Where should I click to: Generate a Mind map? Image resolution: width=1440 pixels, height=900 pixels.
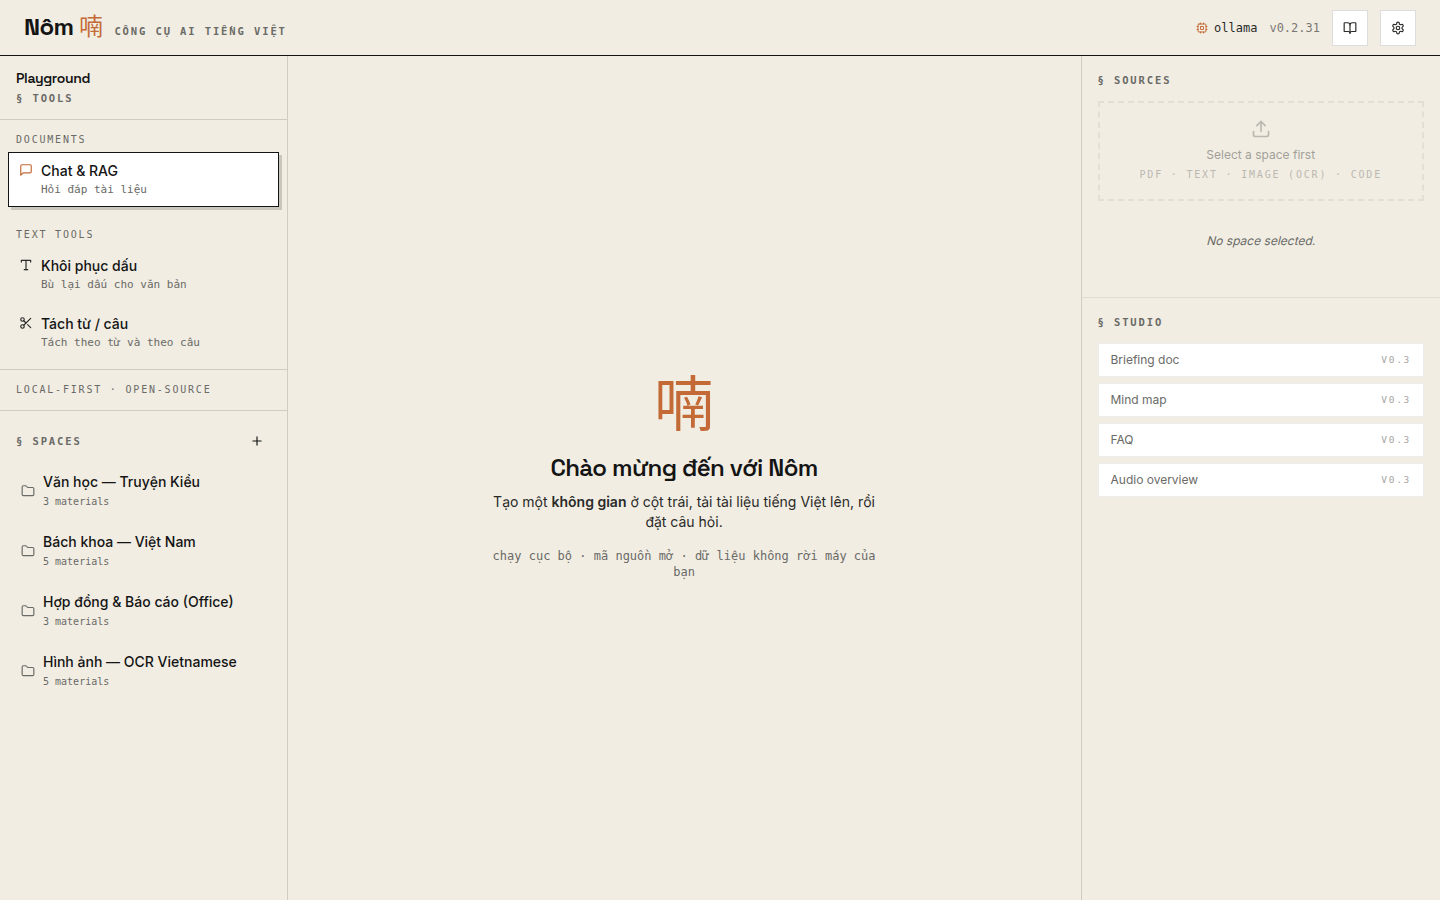click(1261, 400)
